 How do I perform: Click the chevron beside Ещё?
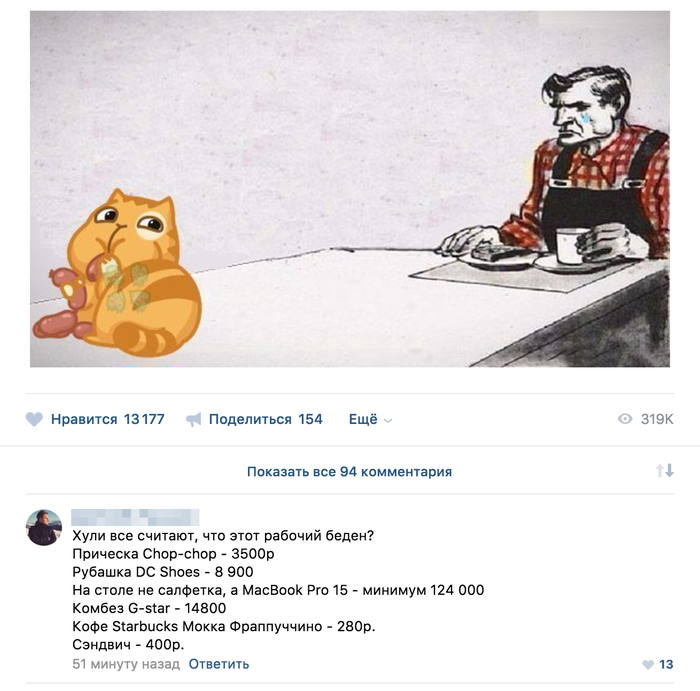[388, 420]
